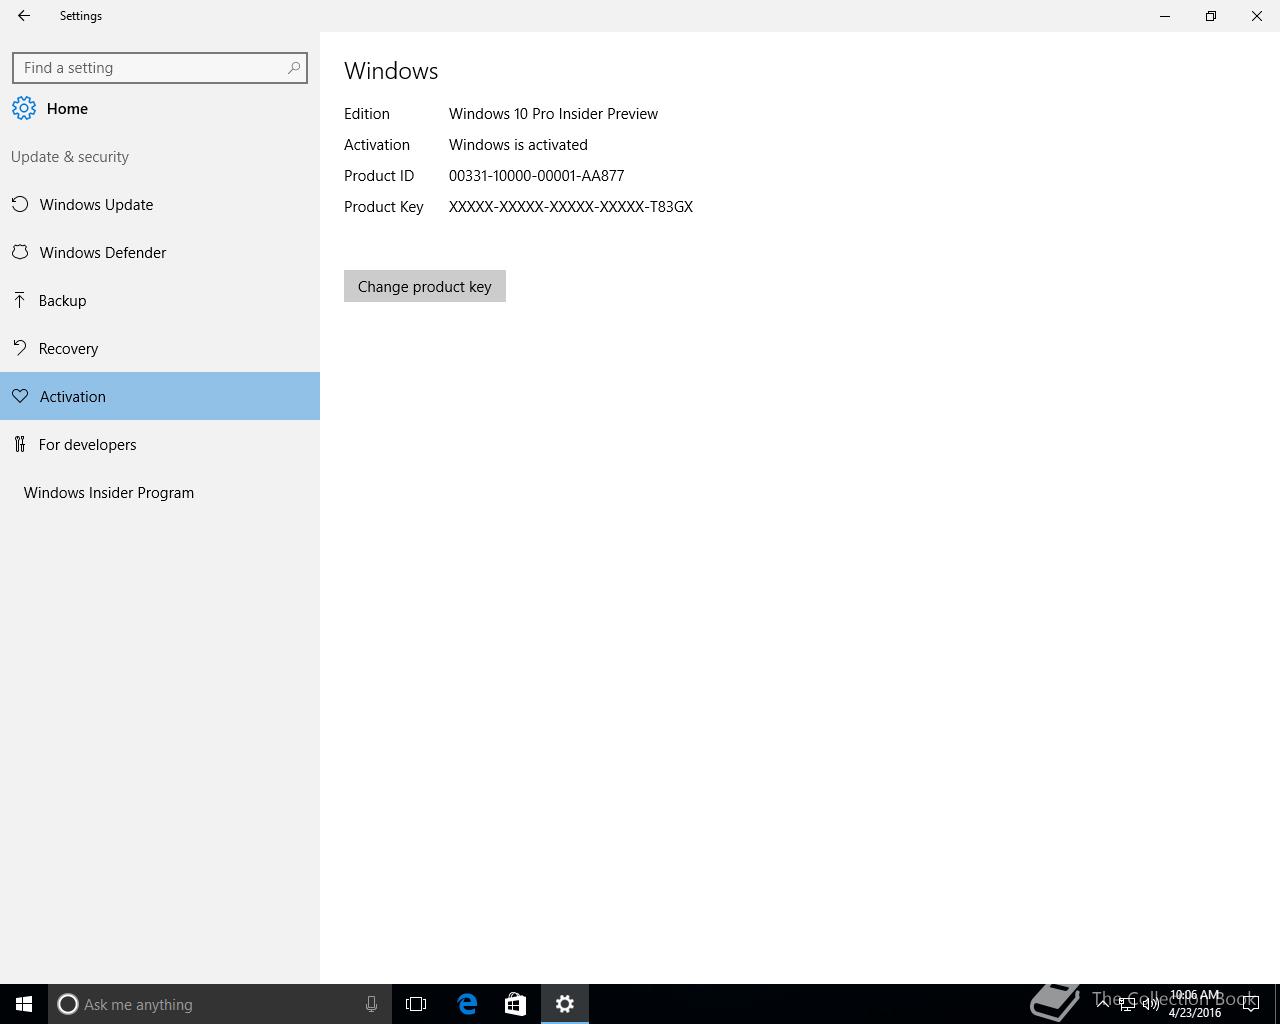This screenshot has width=1280, height=1024.
Task: Restore down the Settings window
Action: tap(1211, 16)
